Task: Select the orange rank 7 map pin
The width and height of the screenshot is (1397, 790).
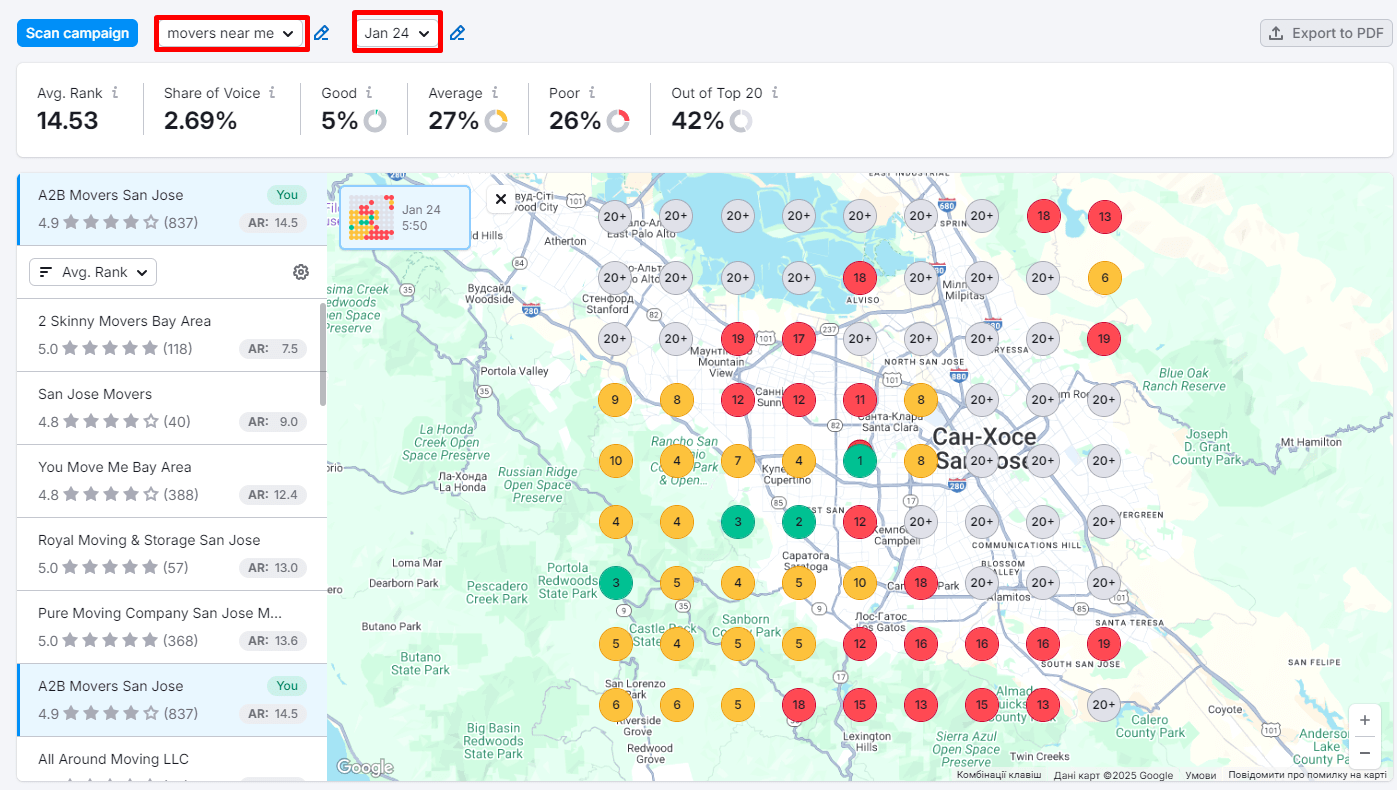Action: tap(737, 461)
